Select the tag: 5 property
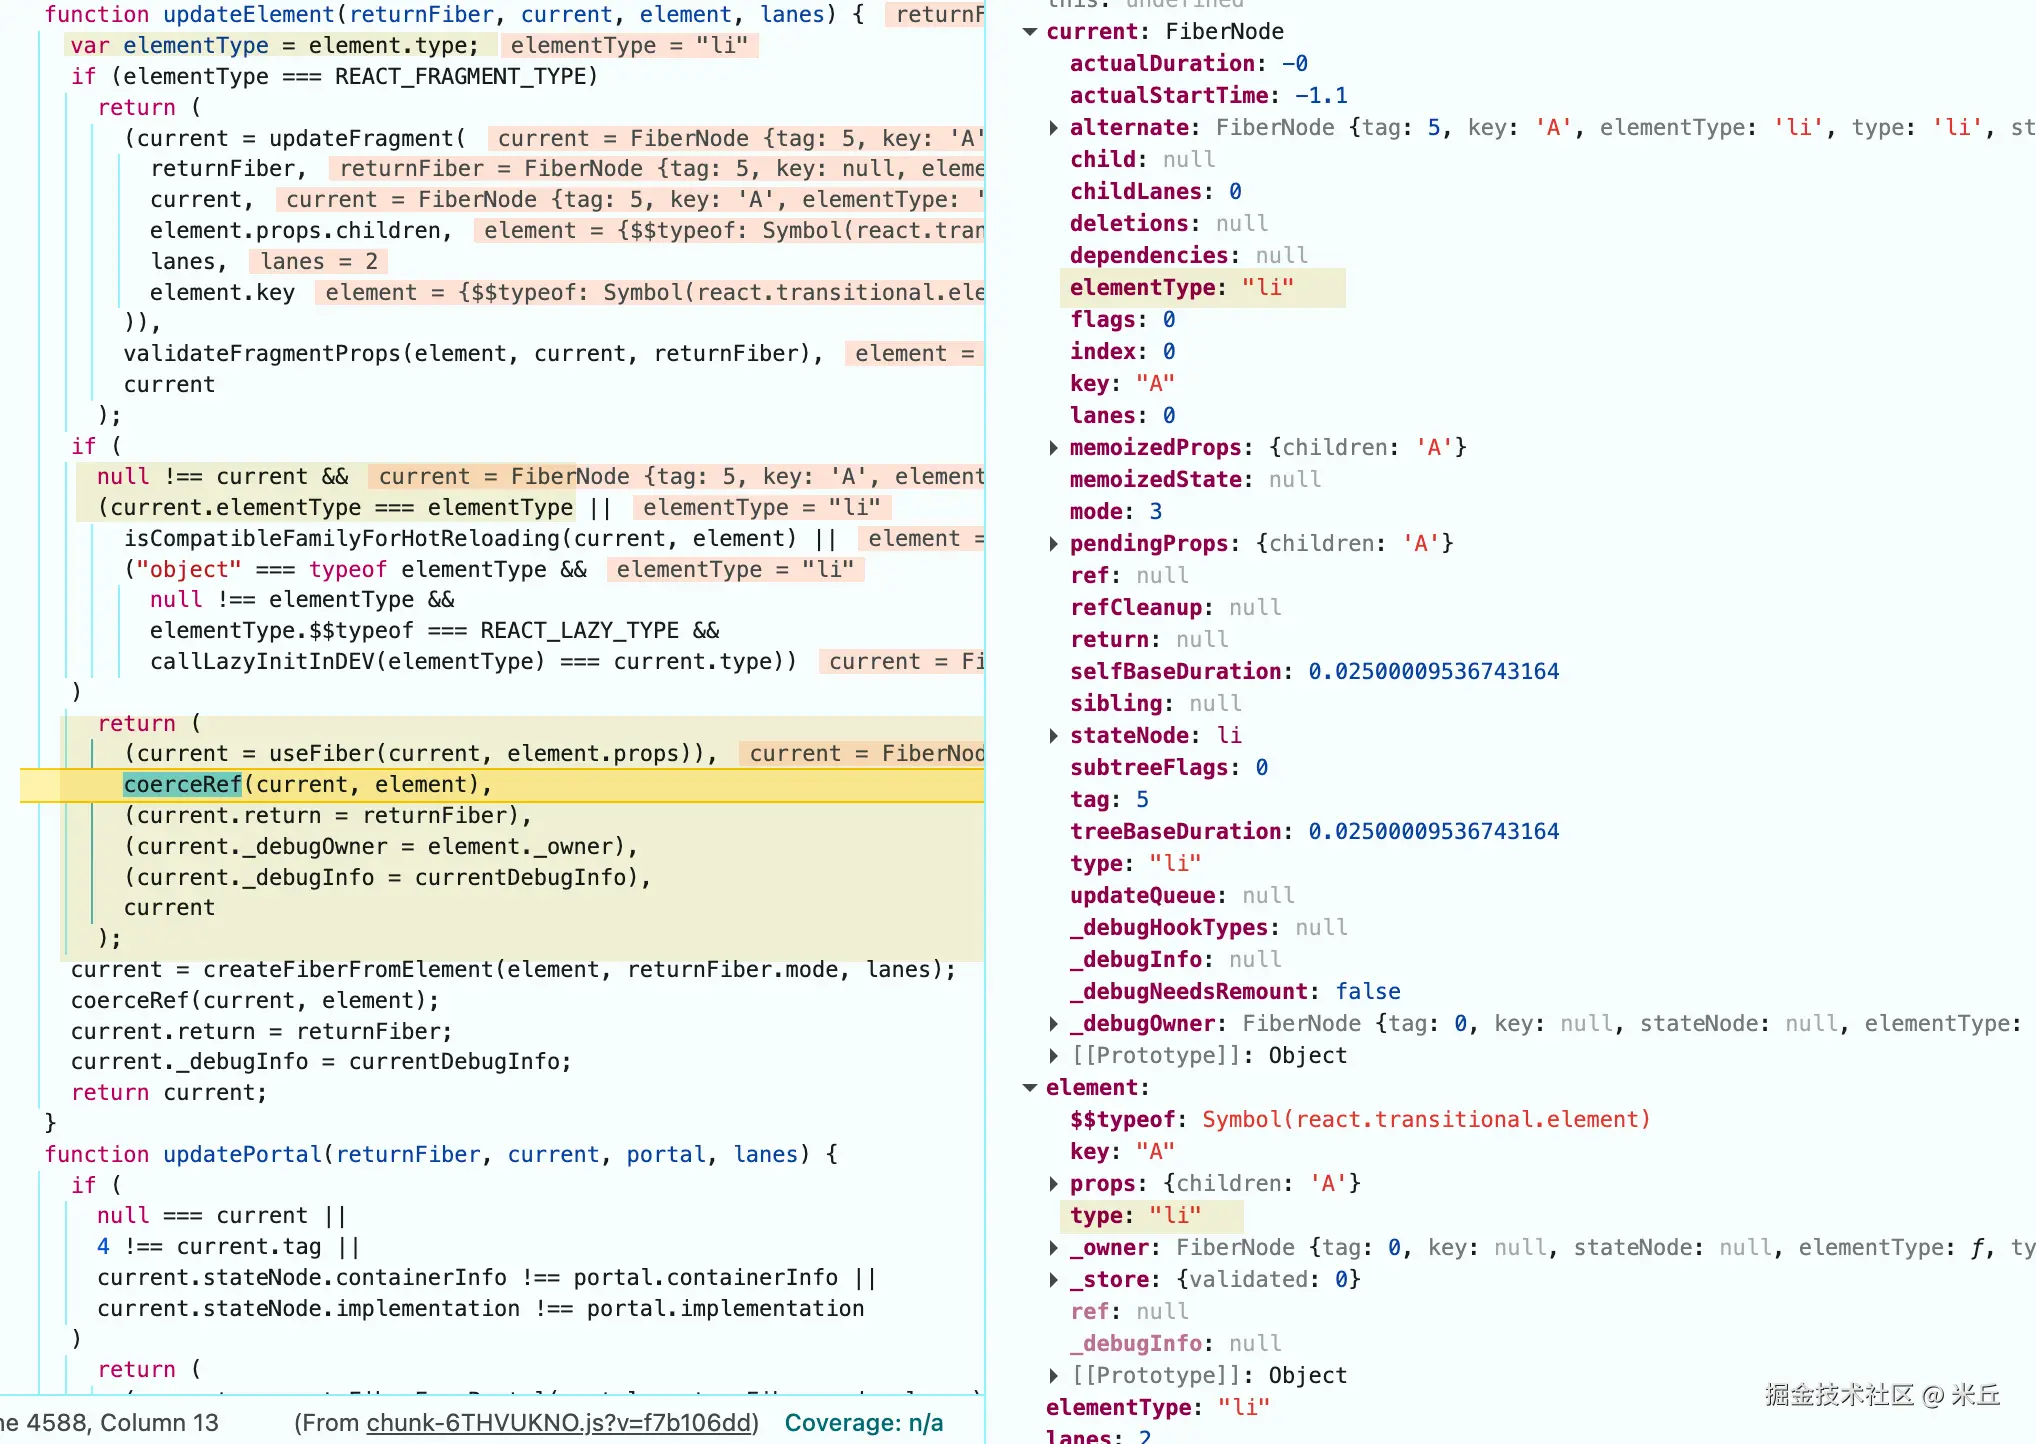 click(x=1109, y=800)
